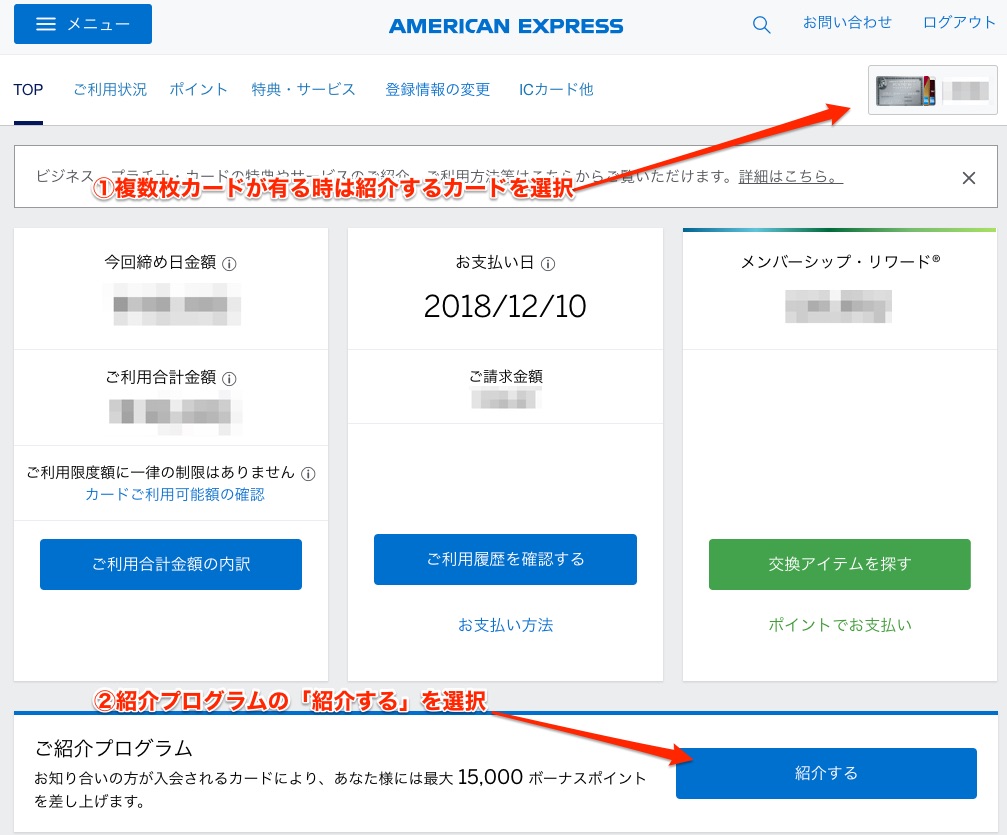1007x835 pixels.
Task: Show info about ご利用限度額 limit
Action: pos(308,474)
